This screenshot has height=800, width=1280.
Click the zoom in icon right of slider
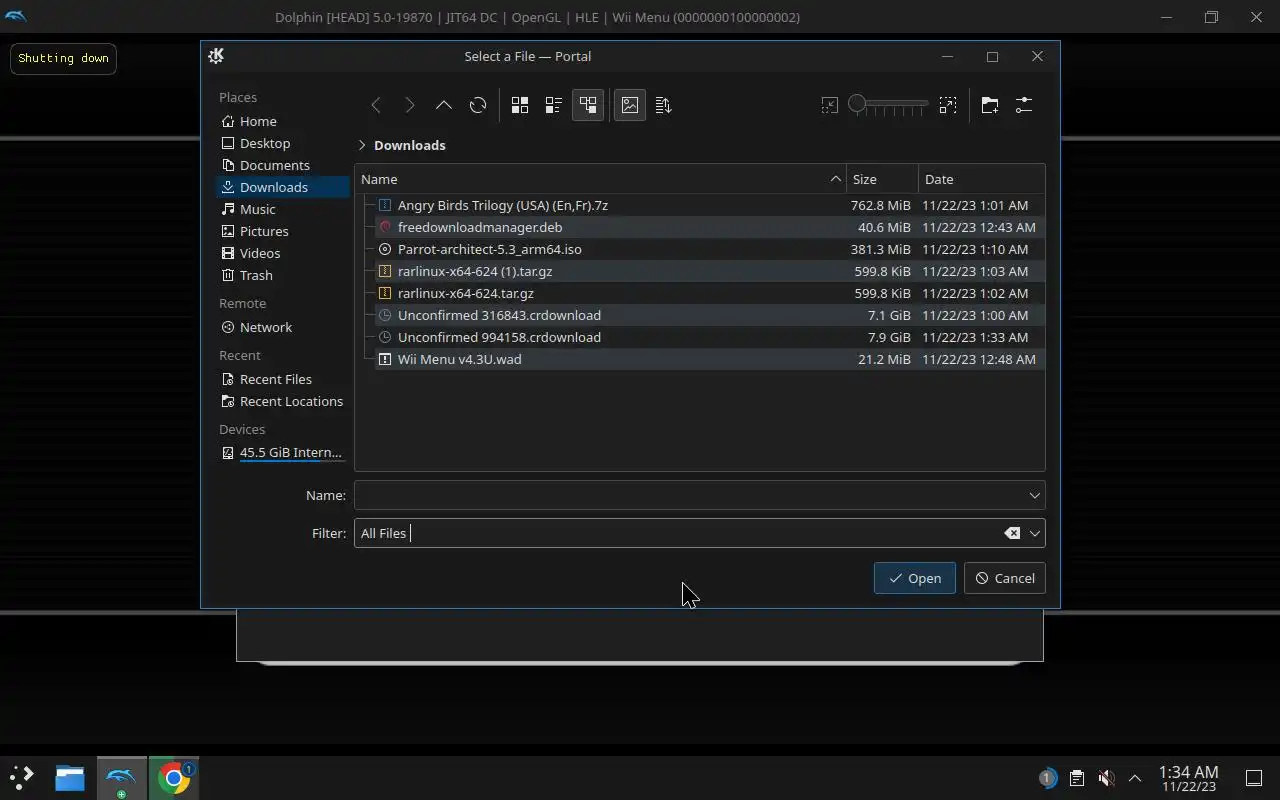tap(948, 105)
